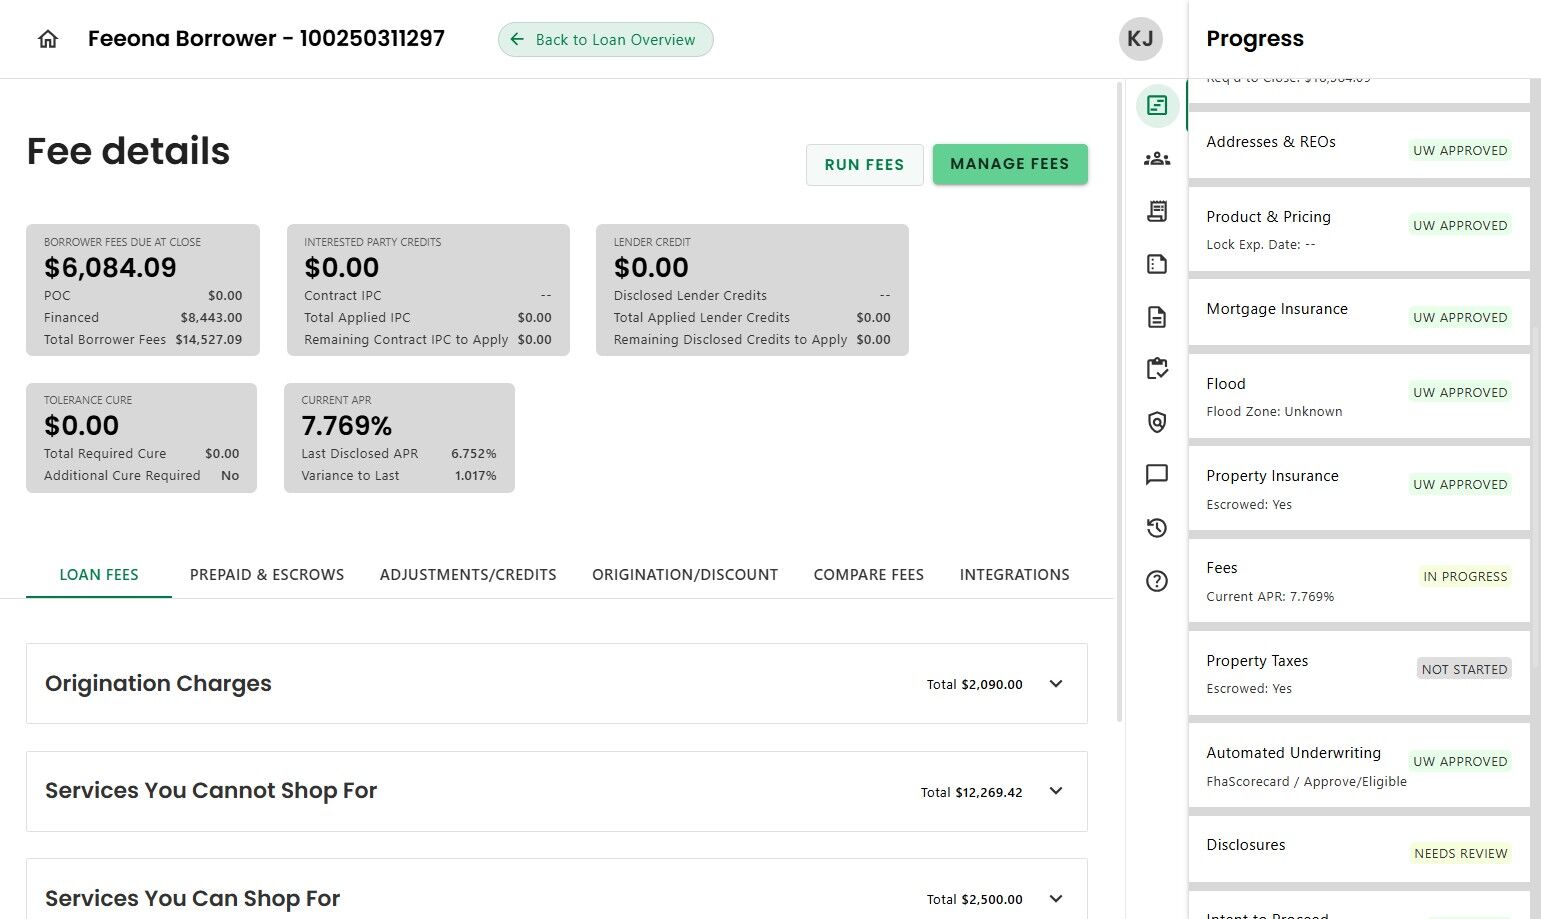
Task: Click the document page sidebar icon
Action: [x=1157, y=317]
